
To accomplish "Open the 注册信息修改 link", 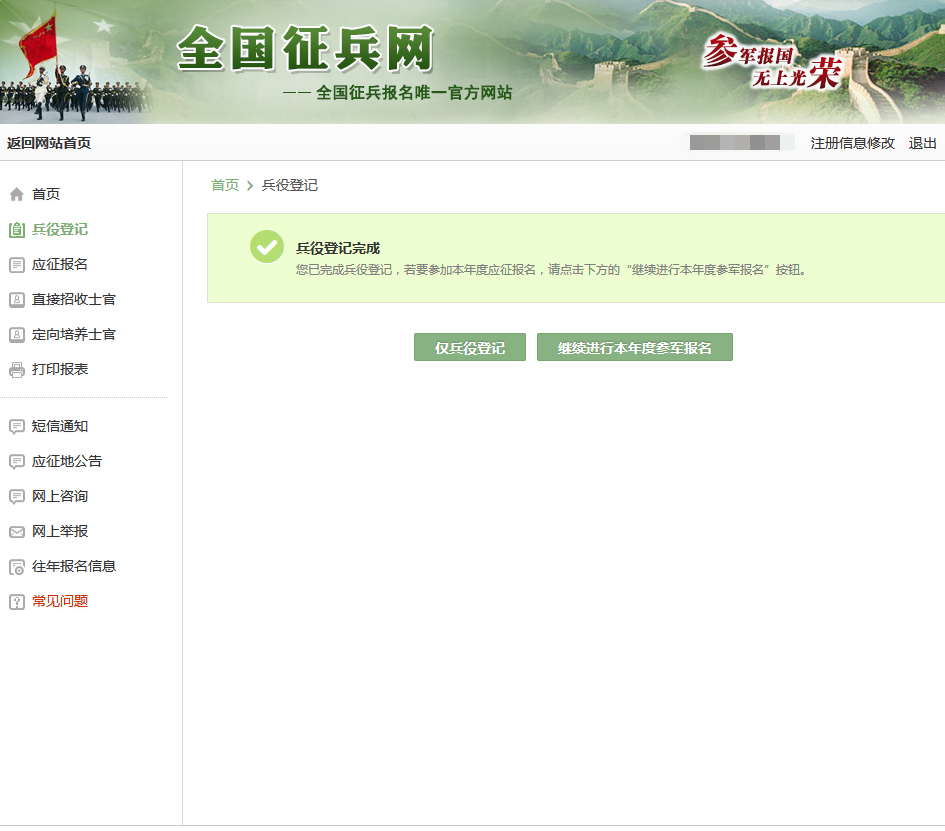I will (x=852, y=143).
